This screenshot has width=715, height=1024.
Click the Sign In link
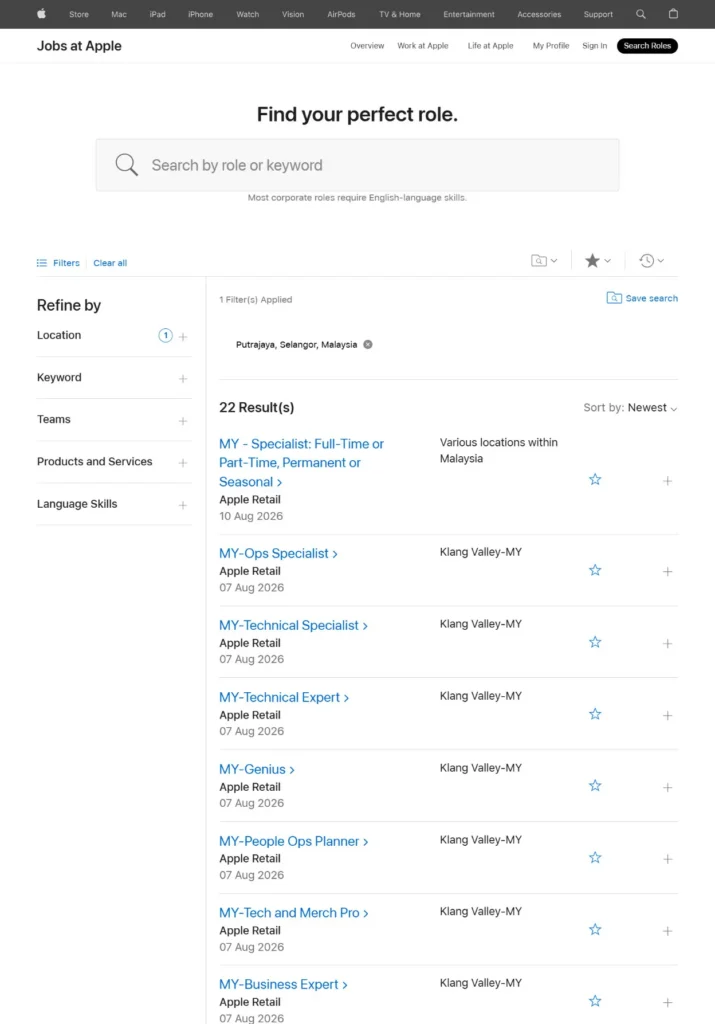pos(594,46)
